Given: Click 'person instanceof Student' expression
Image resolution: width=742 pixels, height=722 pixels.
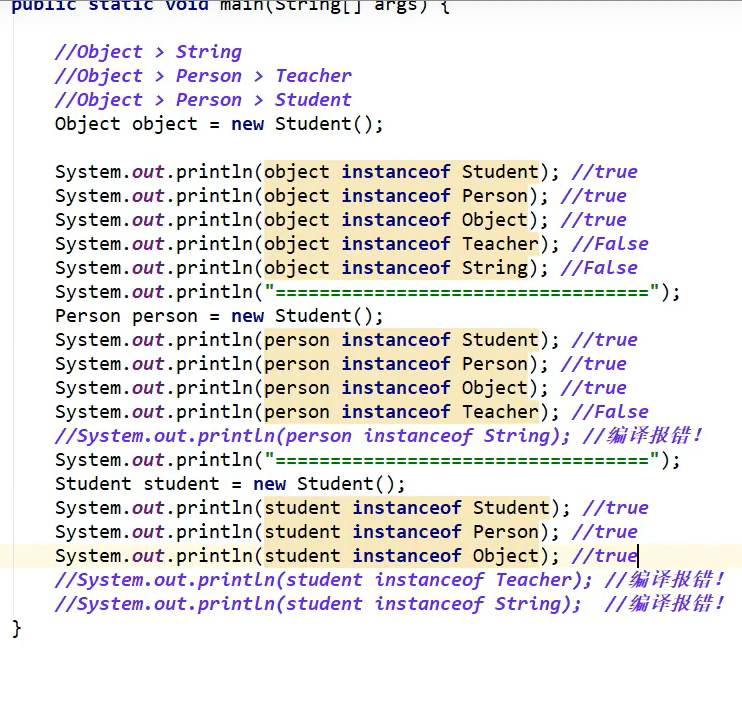Looking at the screenshot, I should (401, 340).
